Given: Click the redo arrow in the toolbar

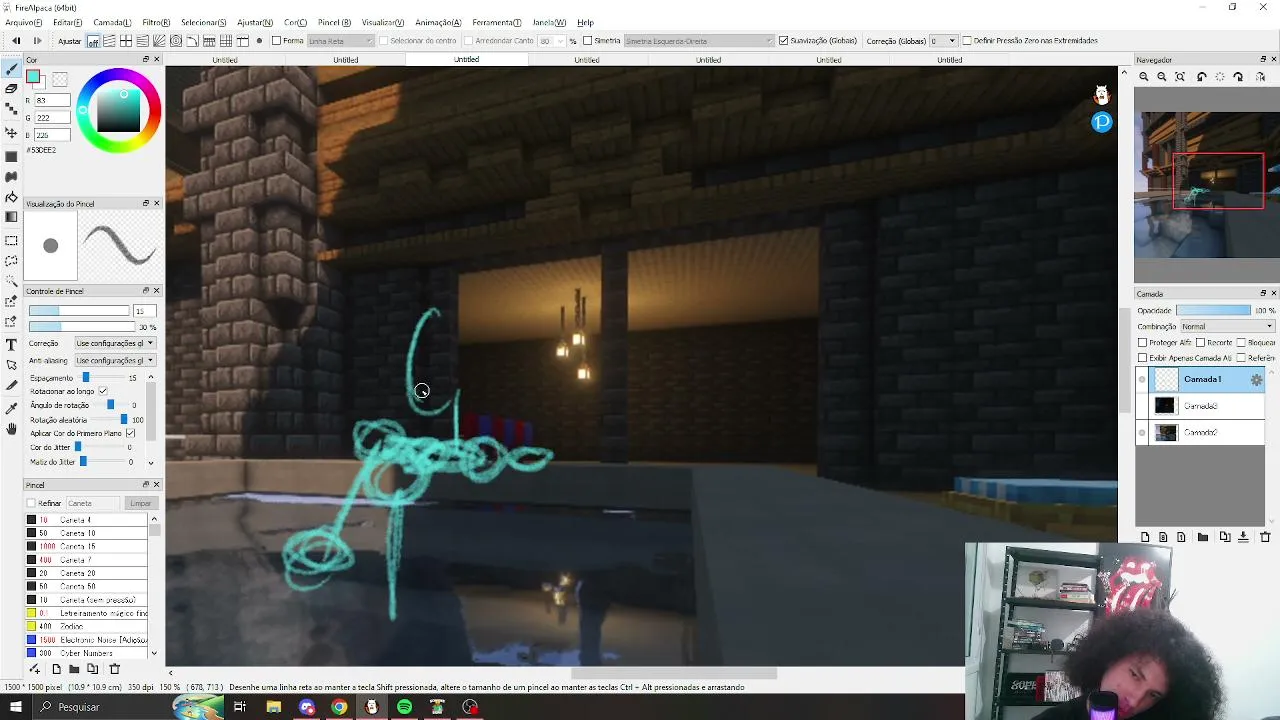Looking at the screenshot, I should pyautogui.click(x=38, y=41).
